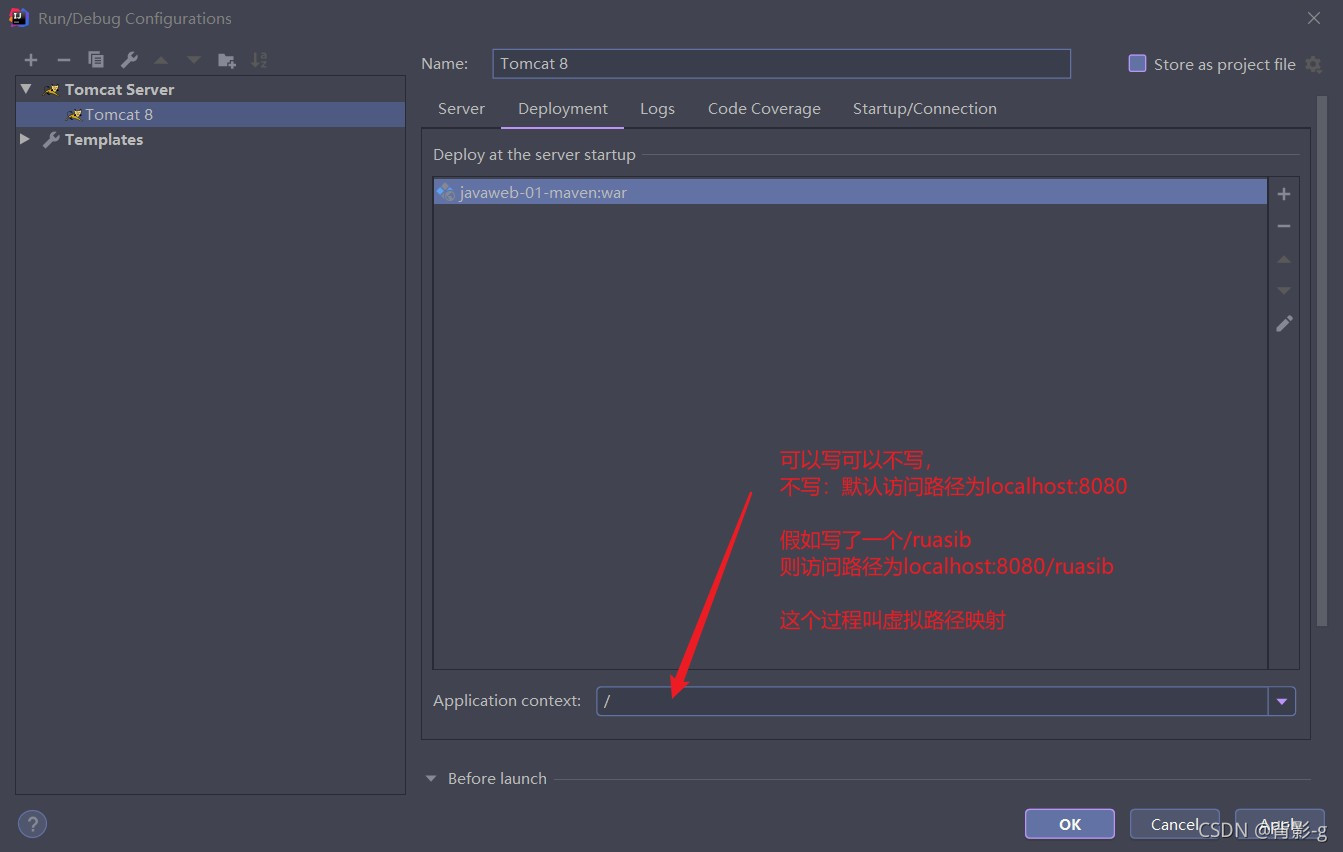
Task: Open the Application context dropdown
Action: (1281, 701)
